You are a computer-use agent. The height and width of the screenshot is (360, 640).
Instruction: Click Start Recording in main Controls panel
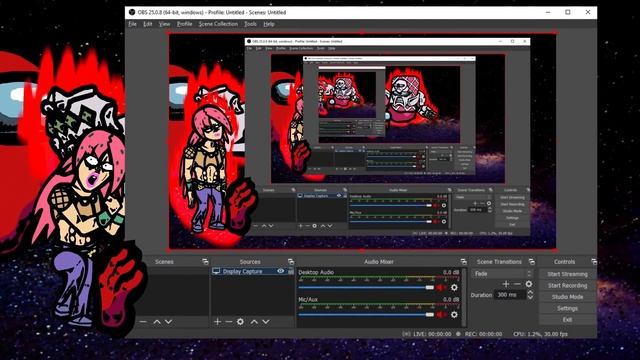click(x=567, y=286)
